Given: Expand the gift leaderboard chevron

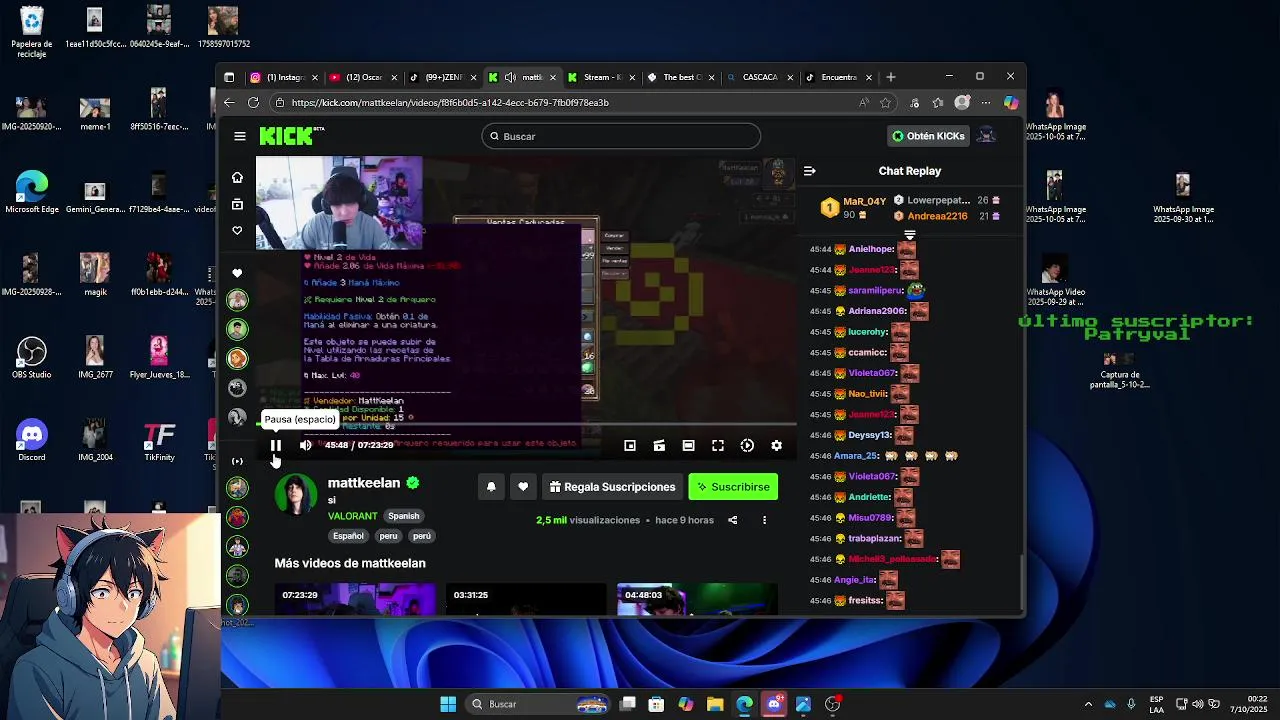Looking at the screenshot, I should [910, 235].
